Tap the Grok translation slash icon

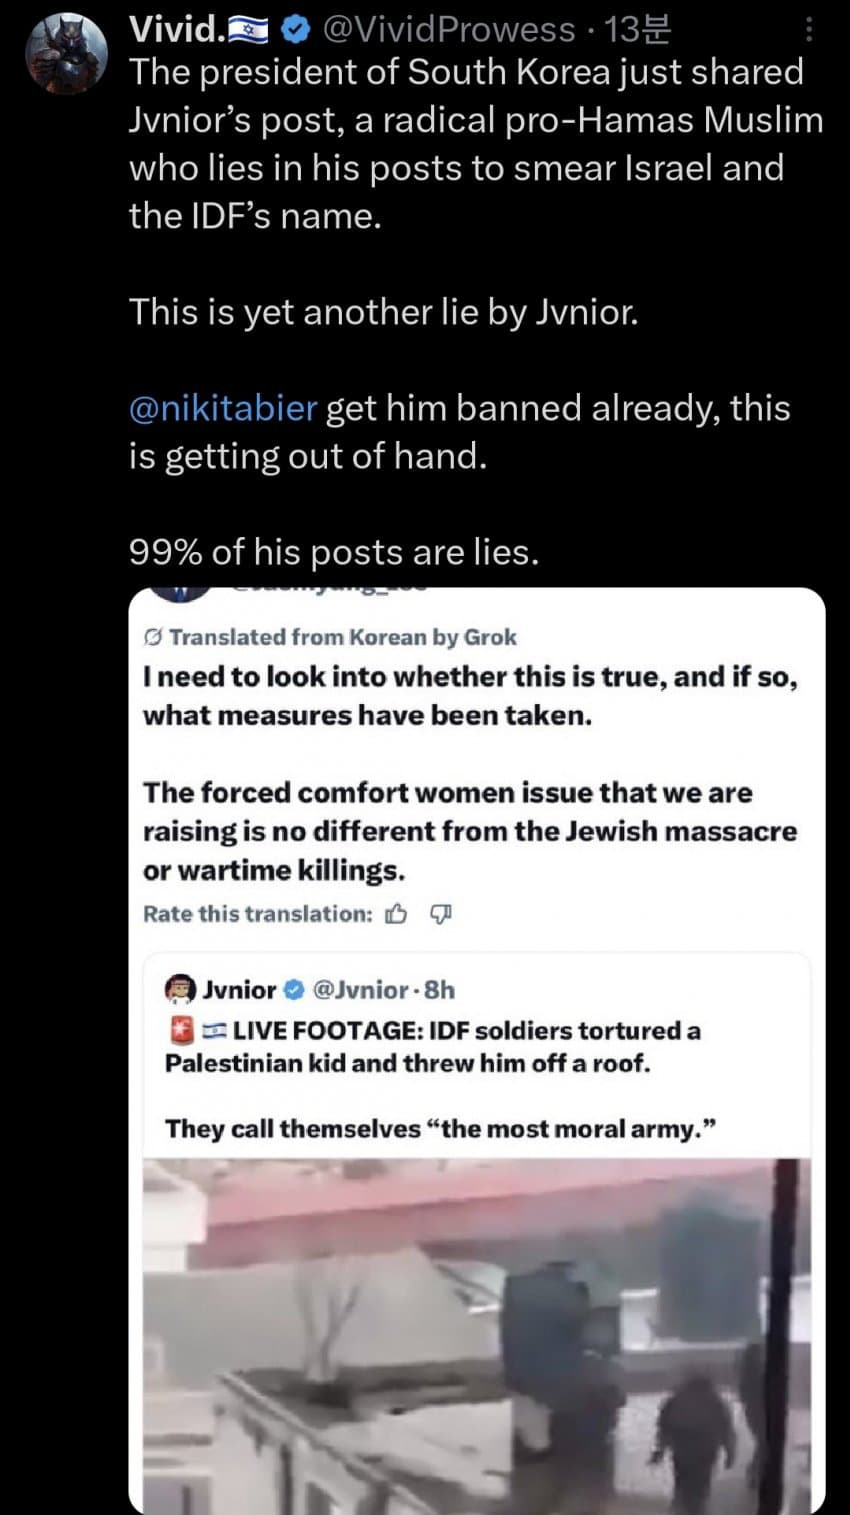(x=153, y=637)
